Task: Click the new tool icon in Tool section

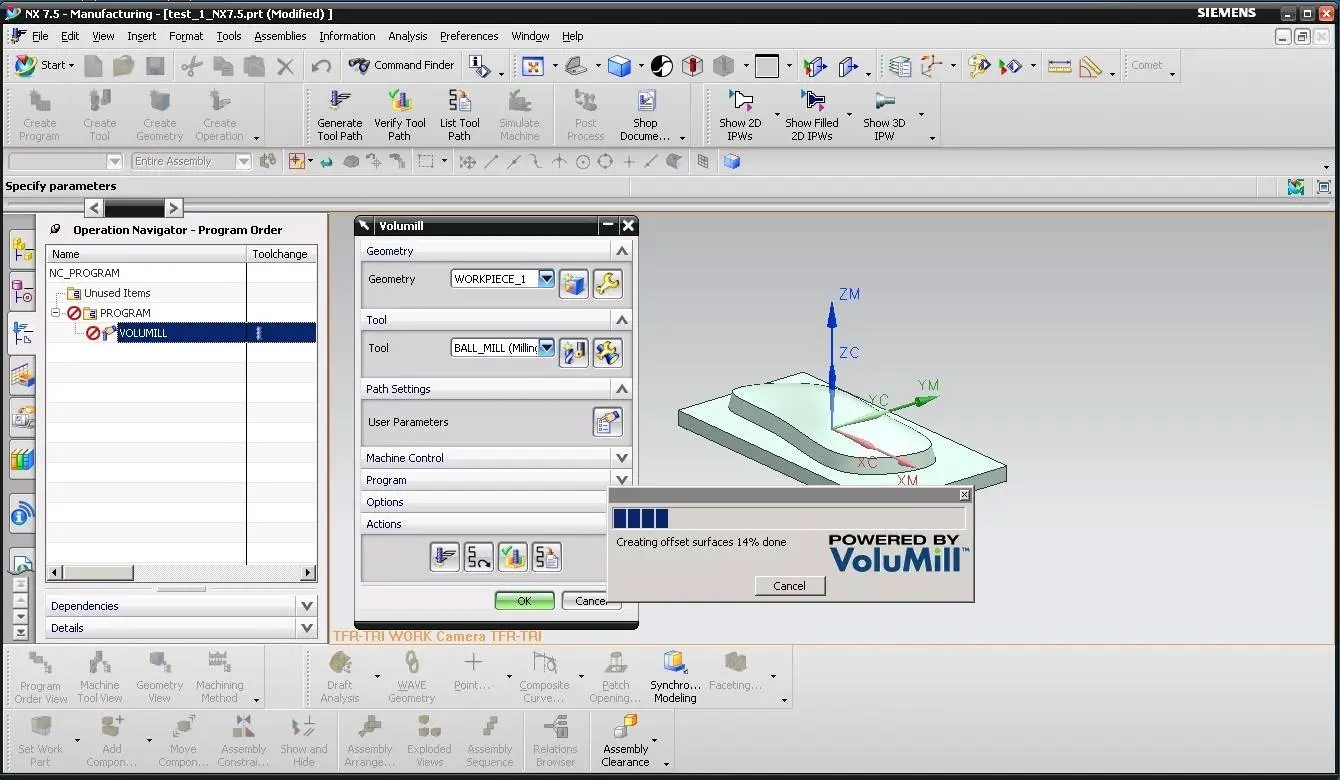Action: pos(573,352)
